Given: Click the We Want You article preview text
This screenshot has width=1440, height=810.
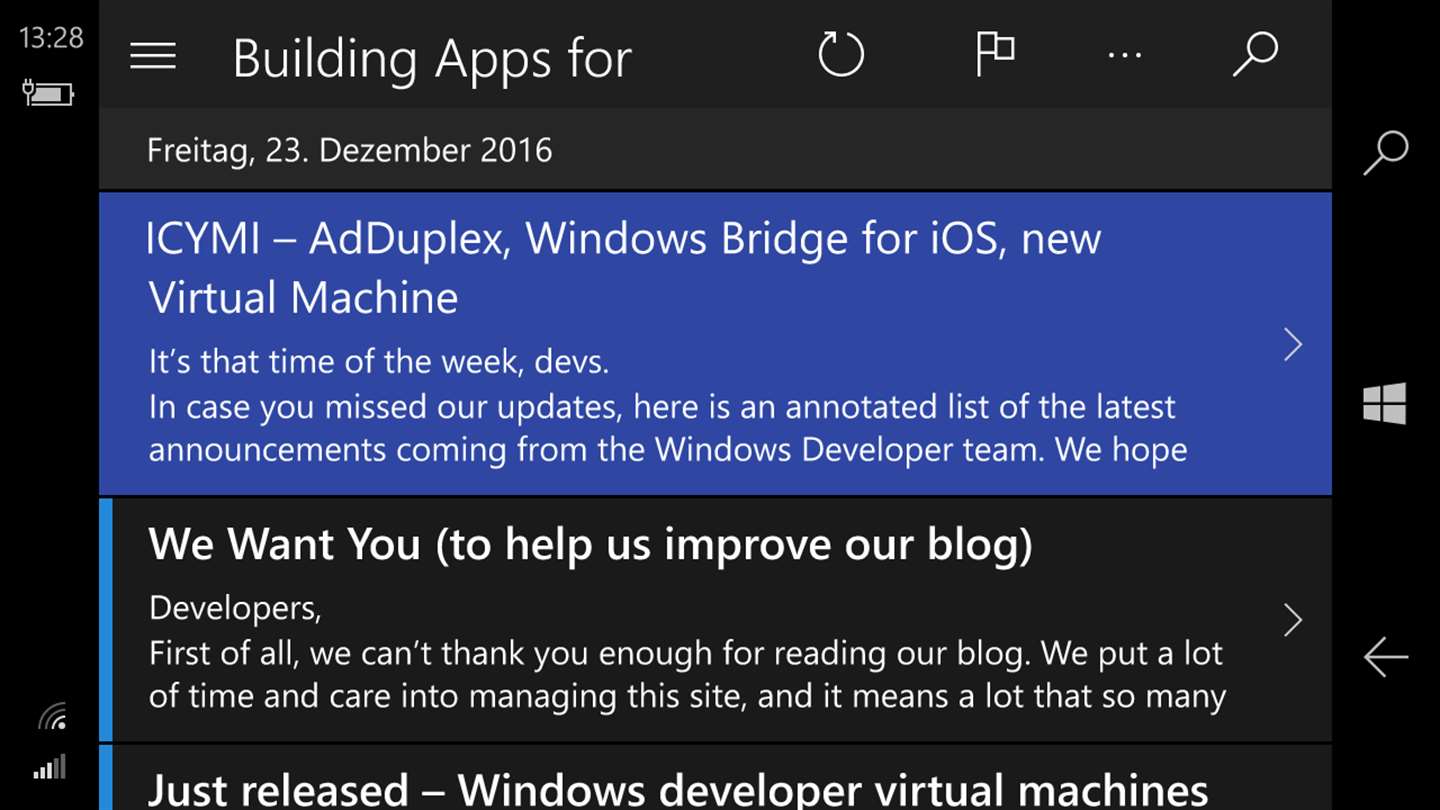Looking at the screenshot, I should coord(686,653).
